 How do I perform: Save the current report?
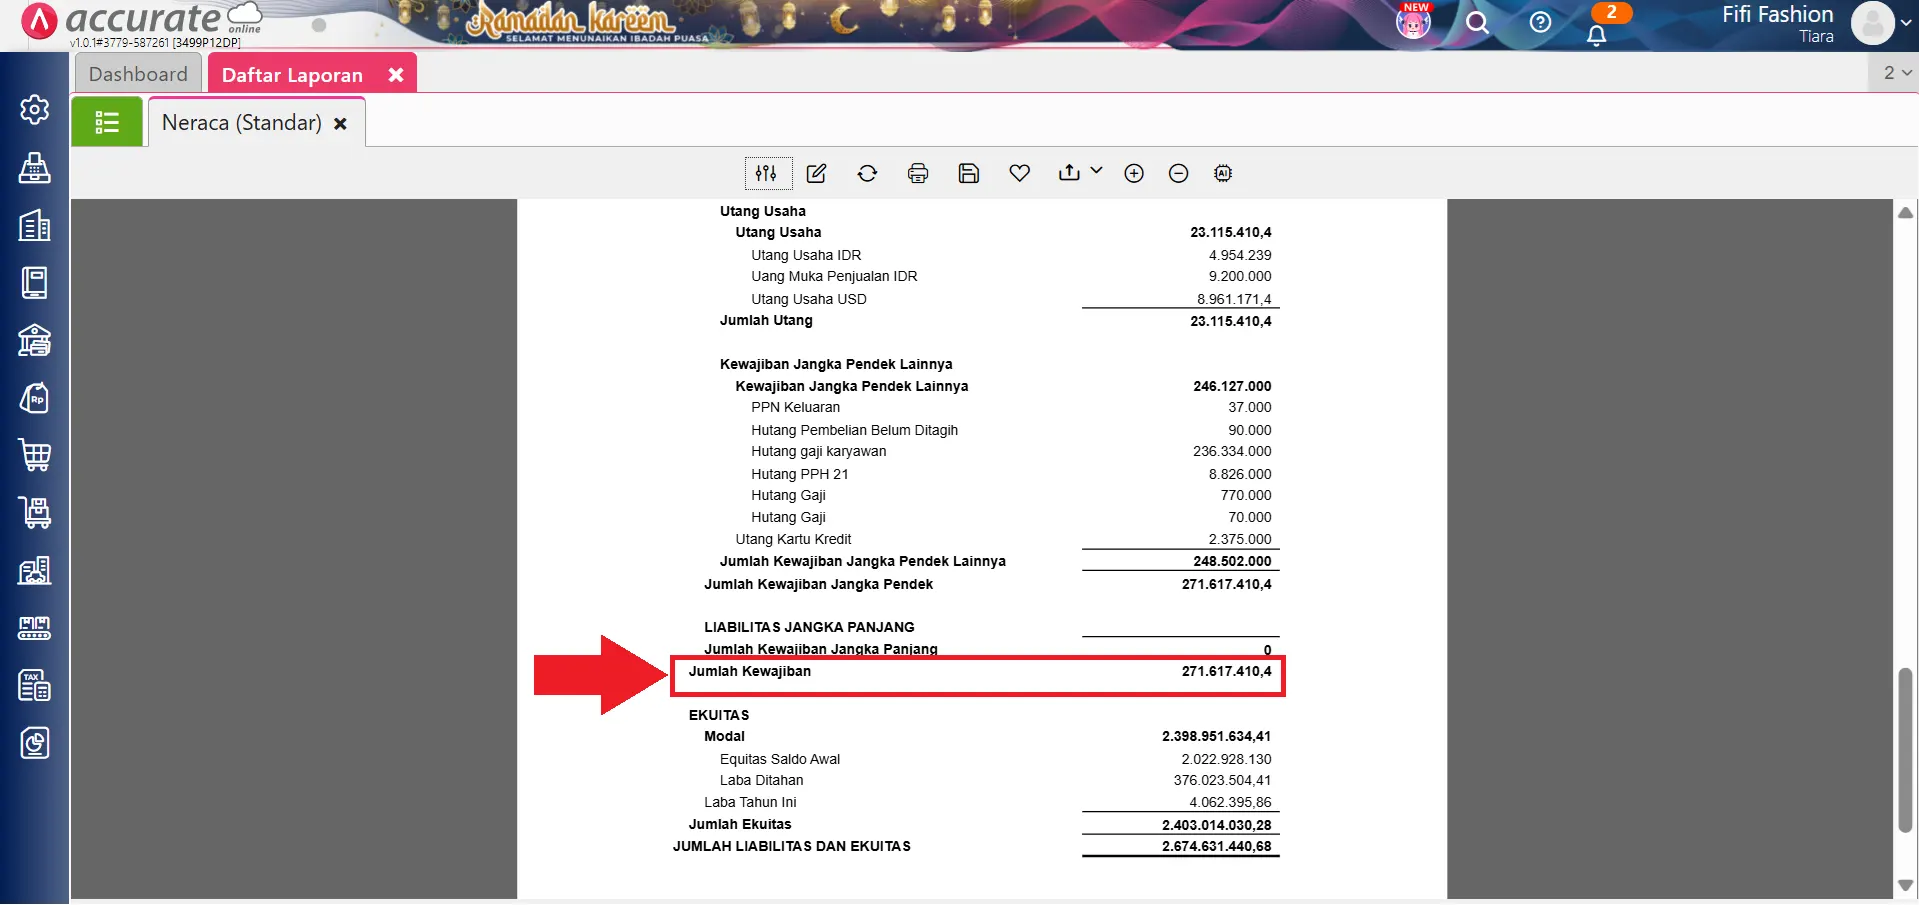[969, 173]
